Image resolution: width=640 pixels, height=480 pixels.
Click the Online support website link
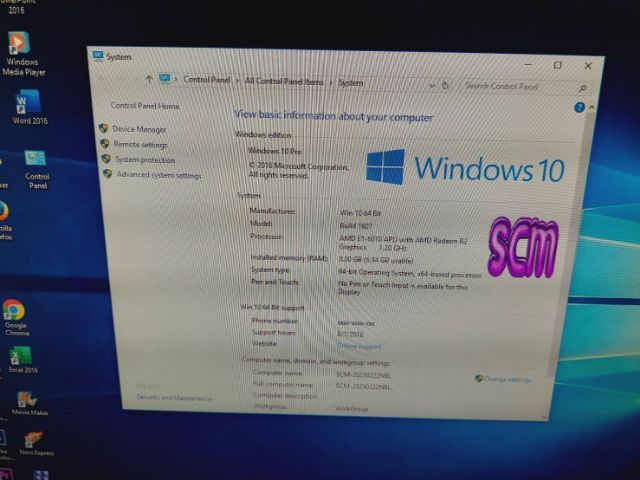[x=359, y=346]
